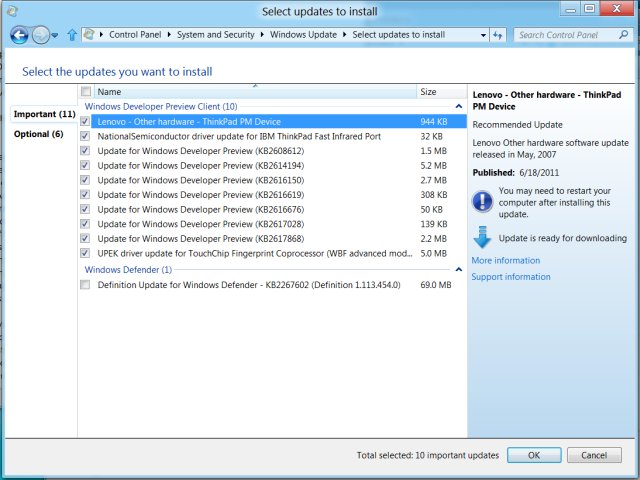Select the 'Select updates to install' breadcrumb
This screenshot has height=480, width=640.
point(399,35)
